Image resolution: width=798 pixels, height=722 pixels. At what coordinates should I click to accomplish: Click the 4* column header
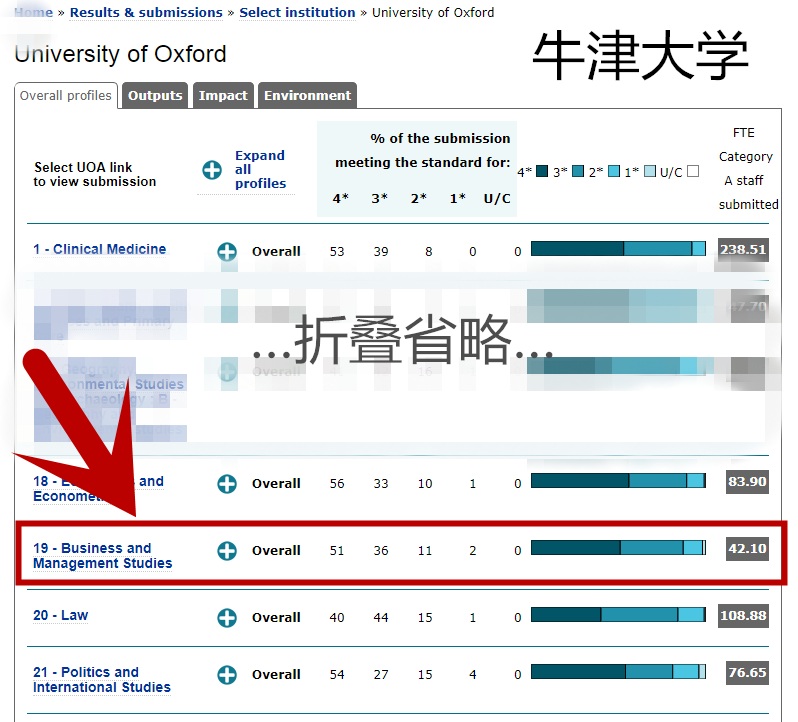coord(340,198)
